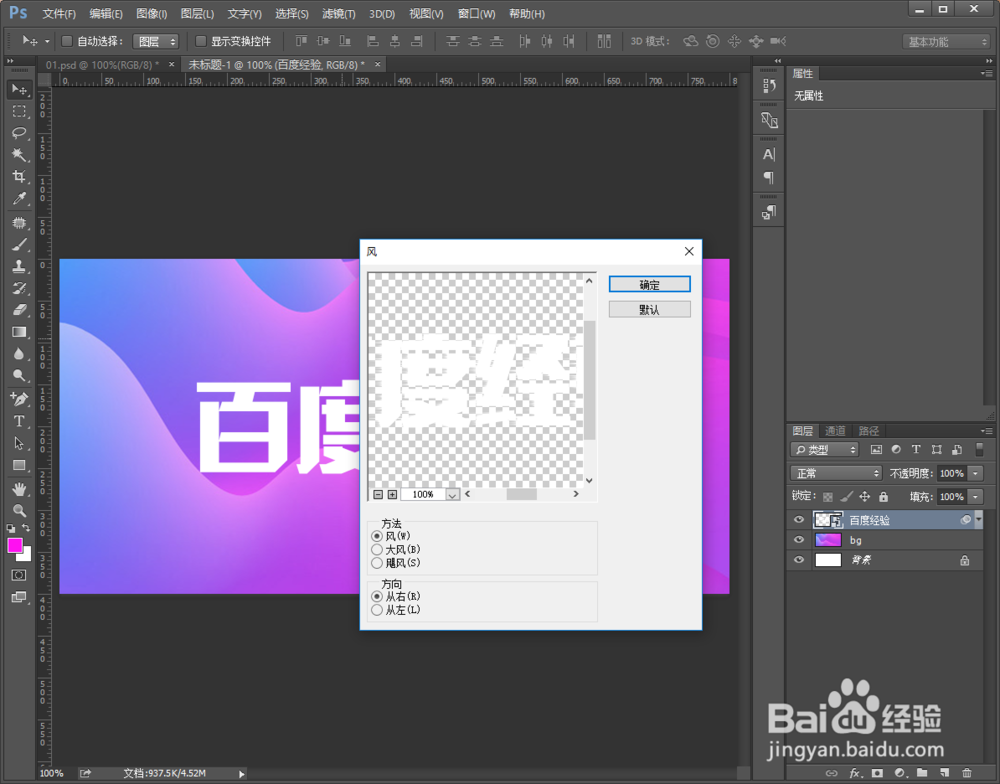Enable the 自动选择 checkbox
Image resolution: width=1000 pixels, height=784 pixels.
[66, 41]
